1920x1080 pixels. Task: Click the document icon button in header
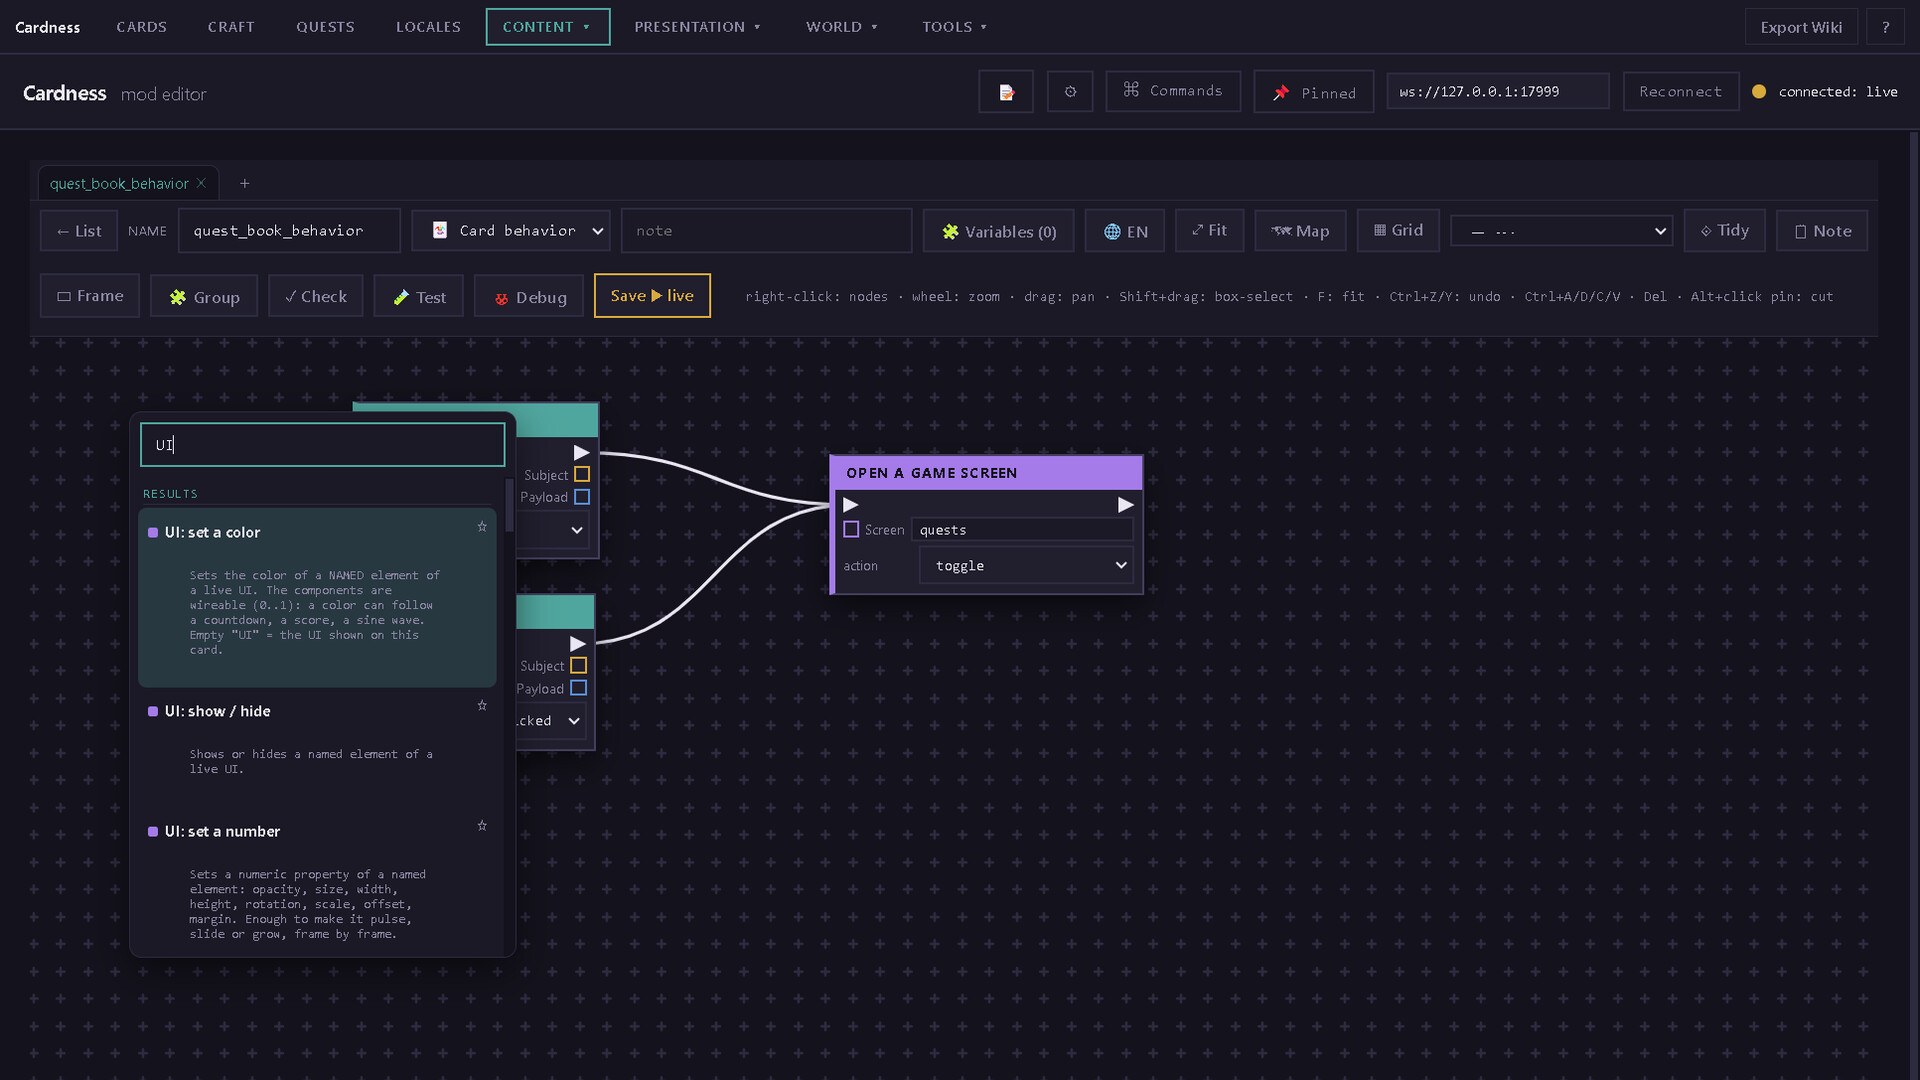1006,92
